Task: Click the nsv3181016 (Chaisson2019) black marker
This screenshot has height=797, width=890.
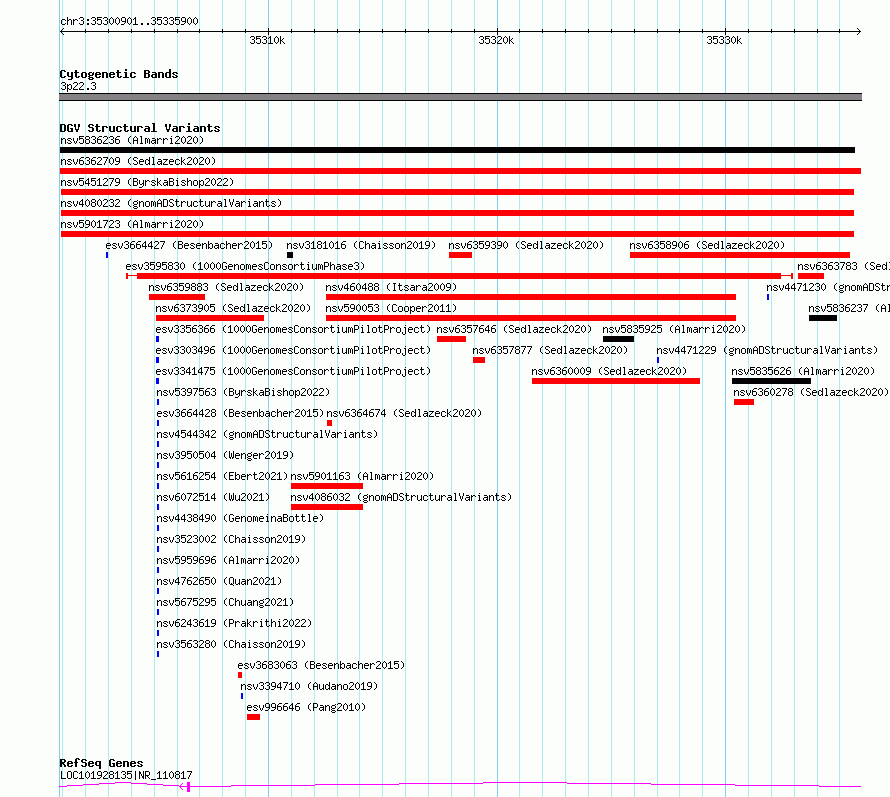Action: click(290, 255)
